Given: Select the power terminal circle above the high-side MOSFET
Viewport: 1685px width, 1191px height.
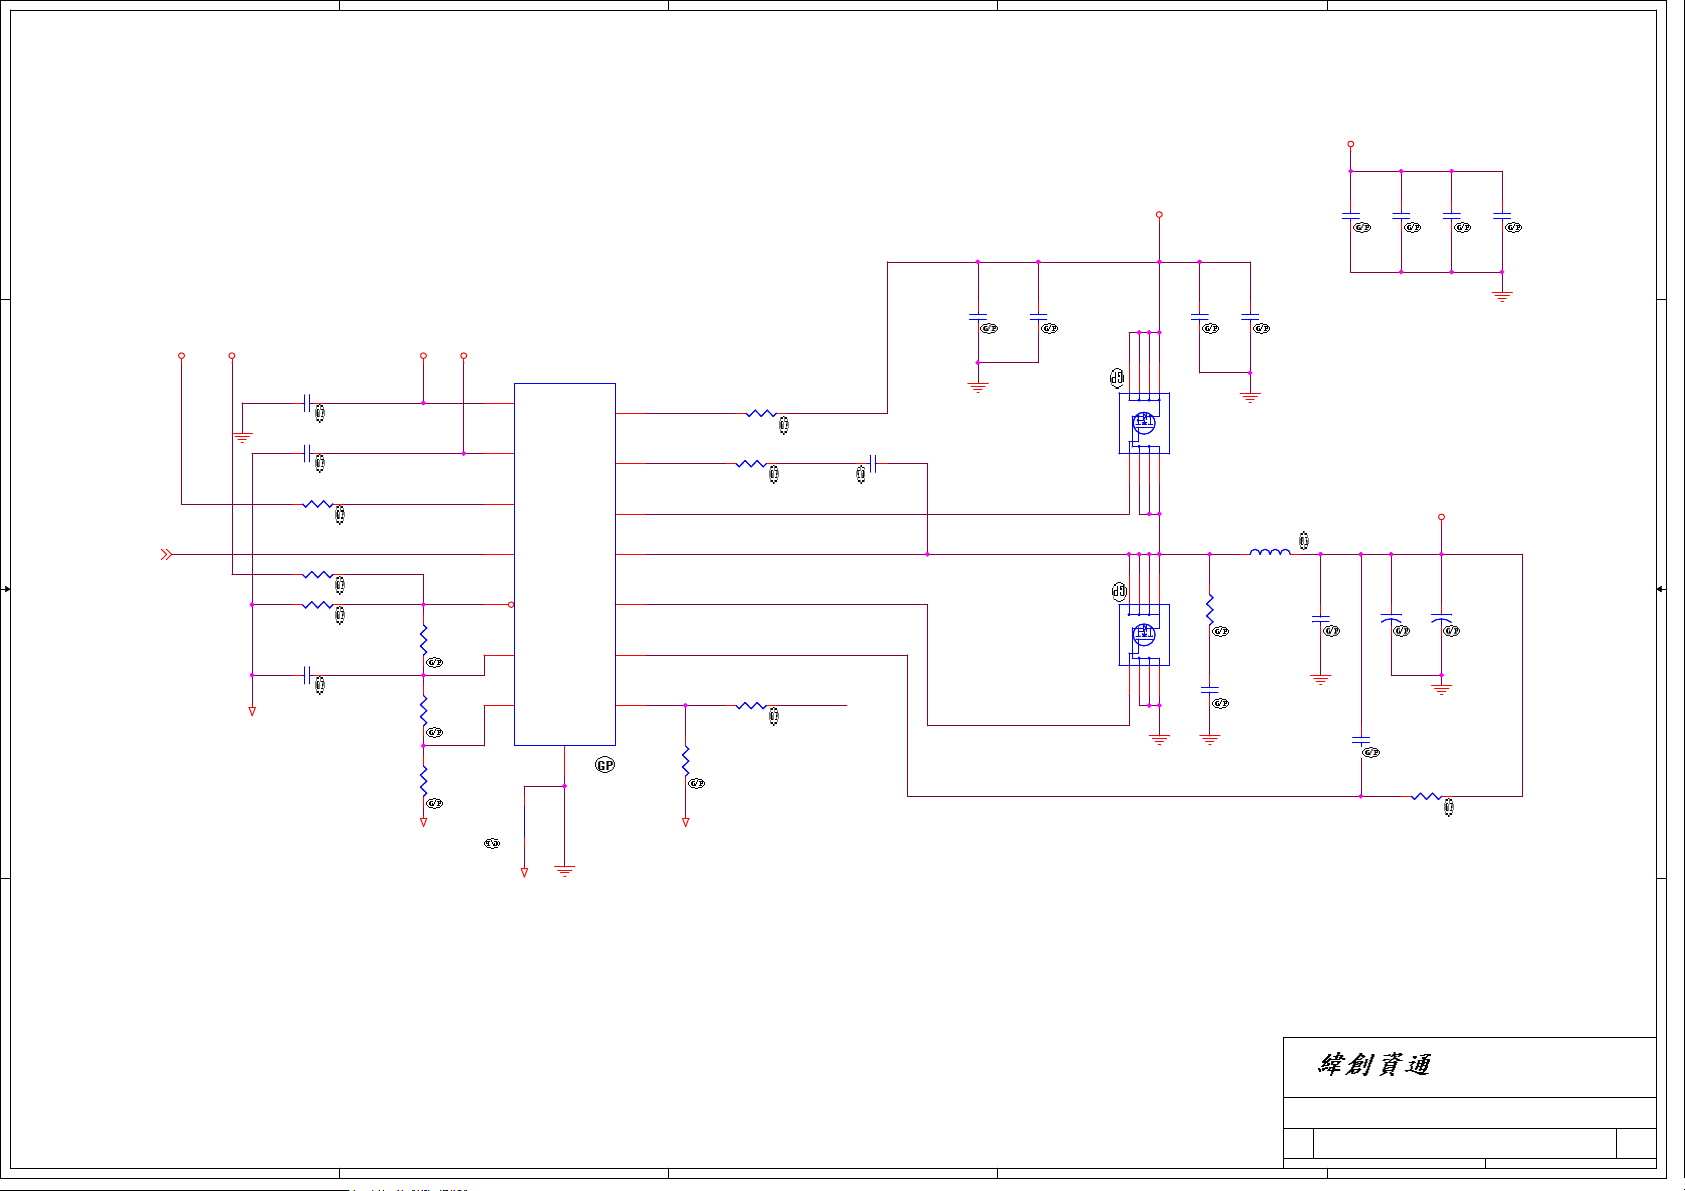Looking at the screenshot, I should [x=1159, y=214].
